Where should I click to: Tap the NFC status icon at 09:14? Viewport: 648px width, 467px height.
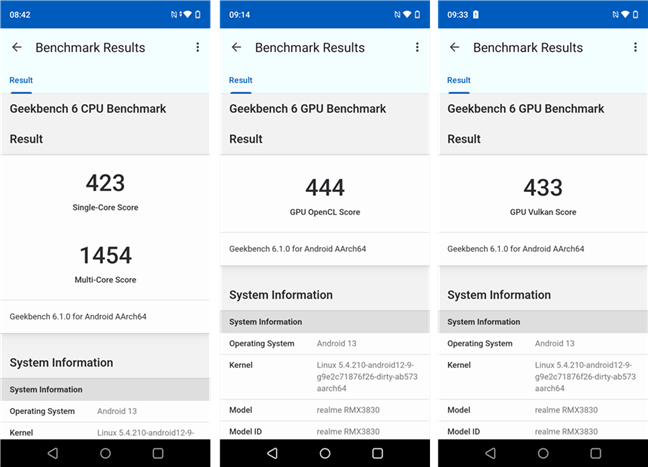pos(397,14)
